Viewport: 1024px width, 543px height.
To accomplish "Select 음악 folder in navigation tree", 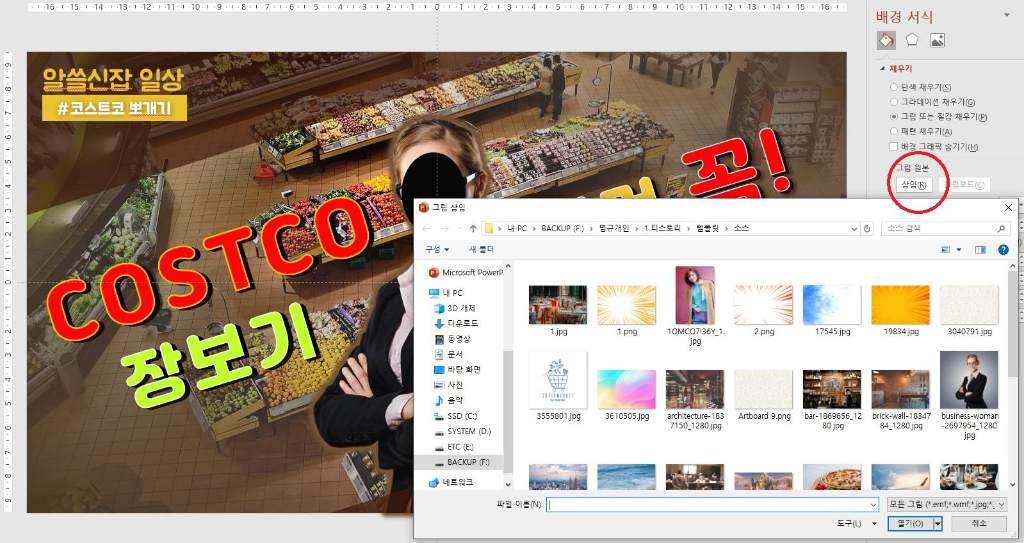I will pyautogui.click(x=449, y=401).
